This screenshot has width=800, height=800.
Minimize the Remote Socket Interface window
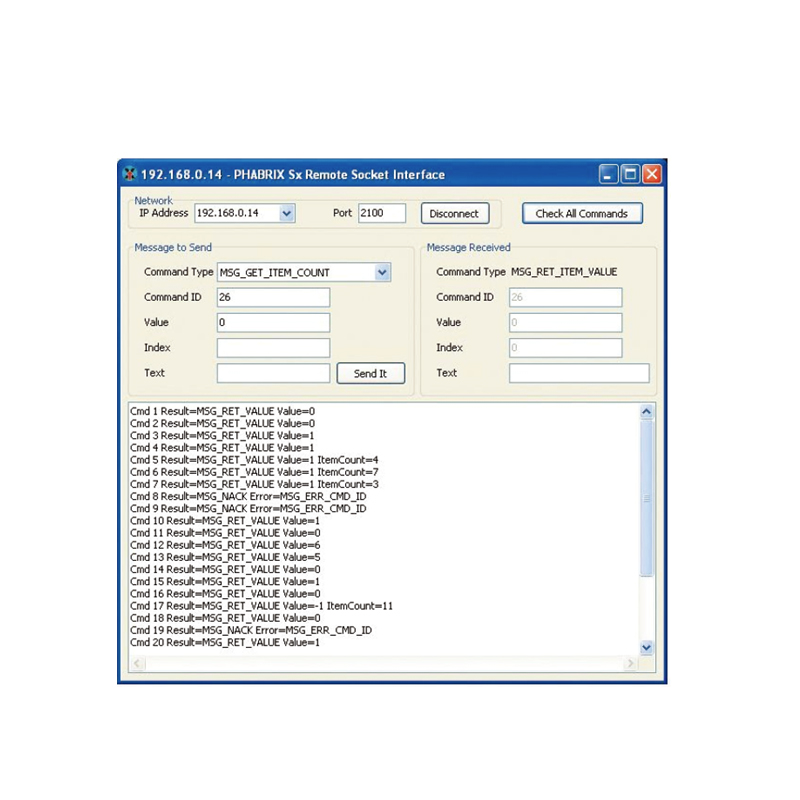click(608, 174)
